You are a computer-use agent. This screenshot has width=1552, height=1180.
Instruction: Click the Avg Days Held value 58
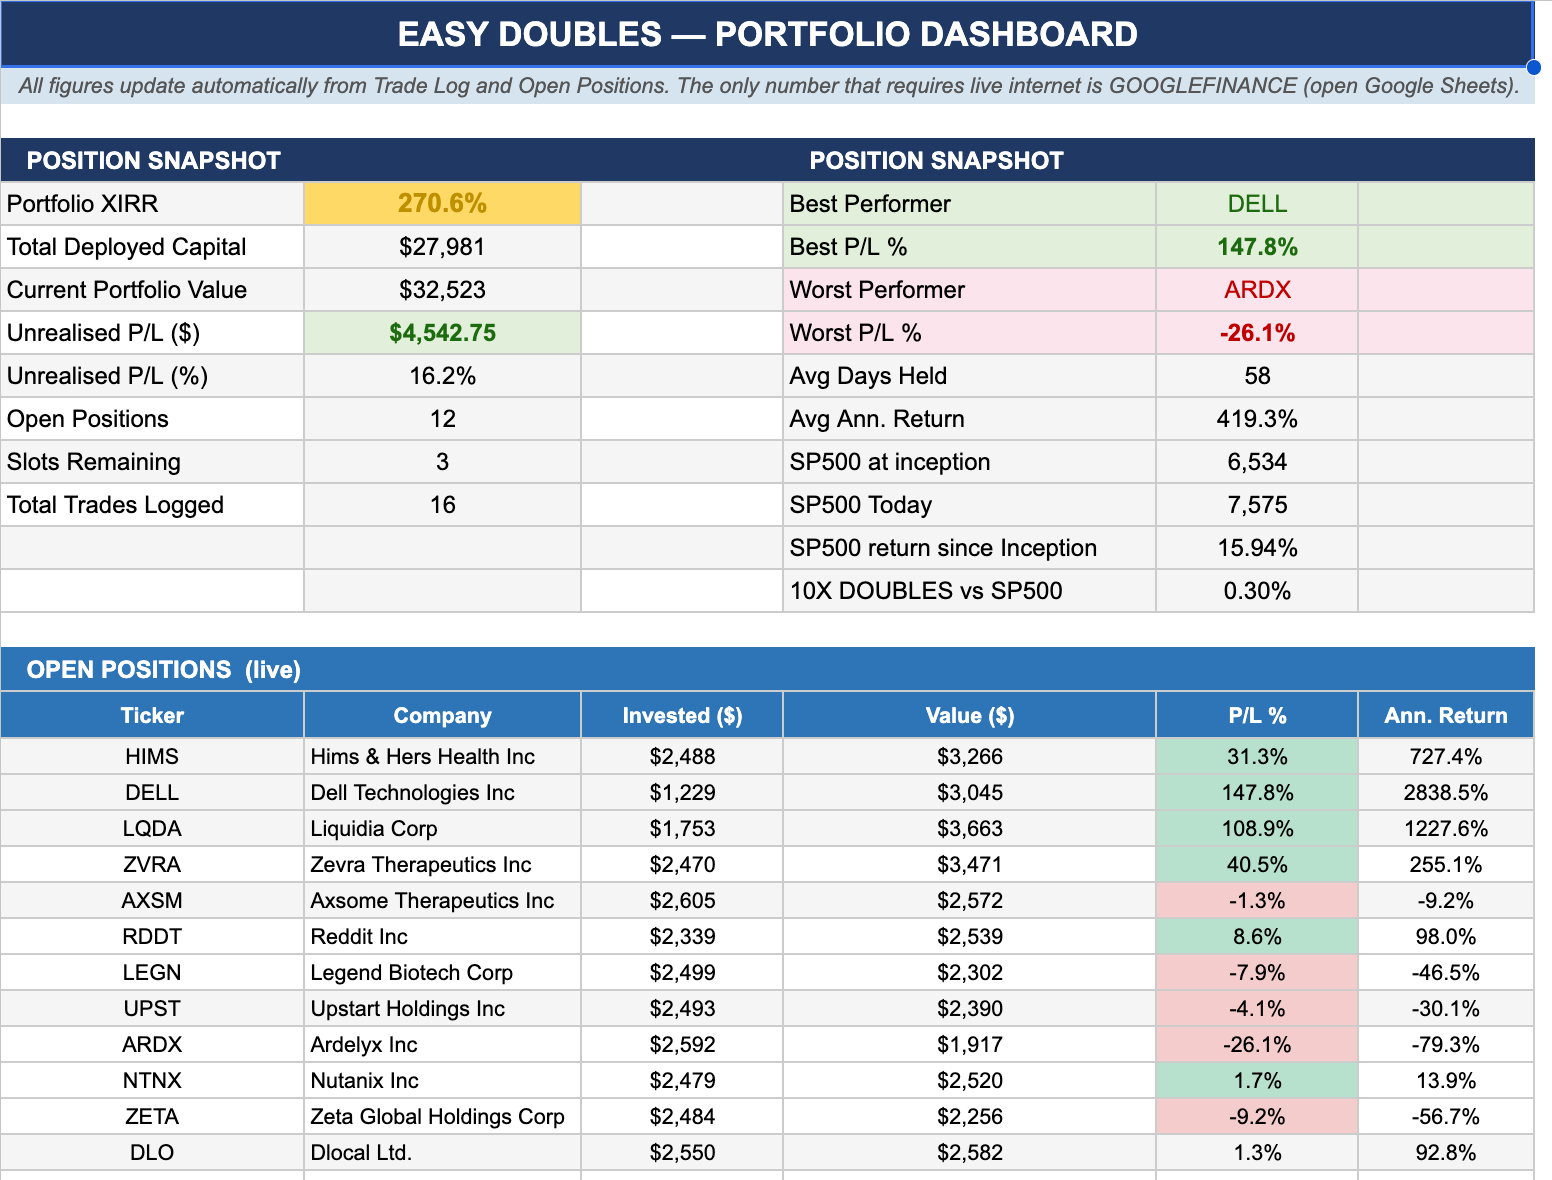(1257, 376)
